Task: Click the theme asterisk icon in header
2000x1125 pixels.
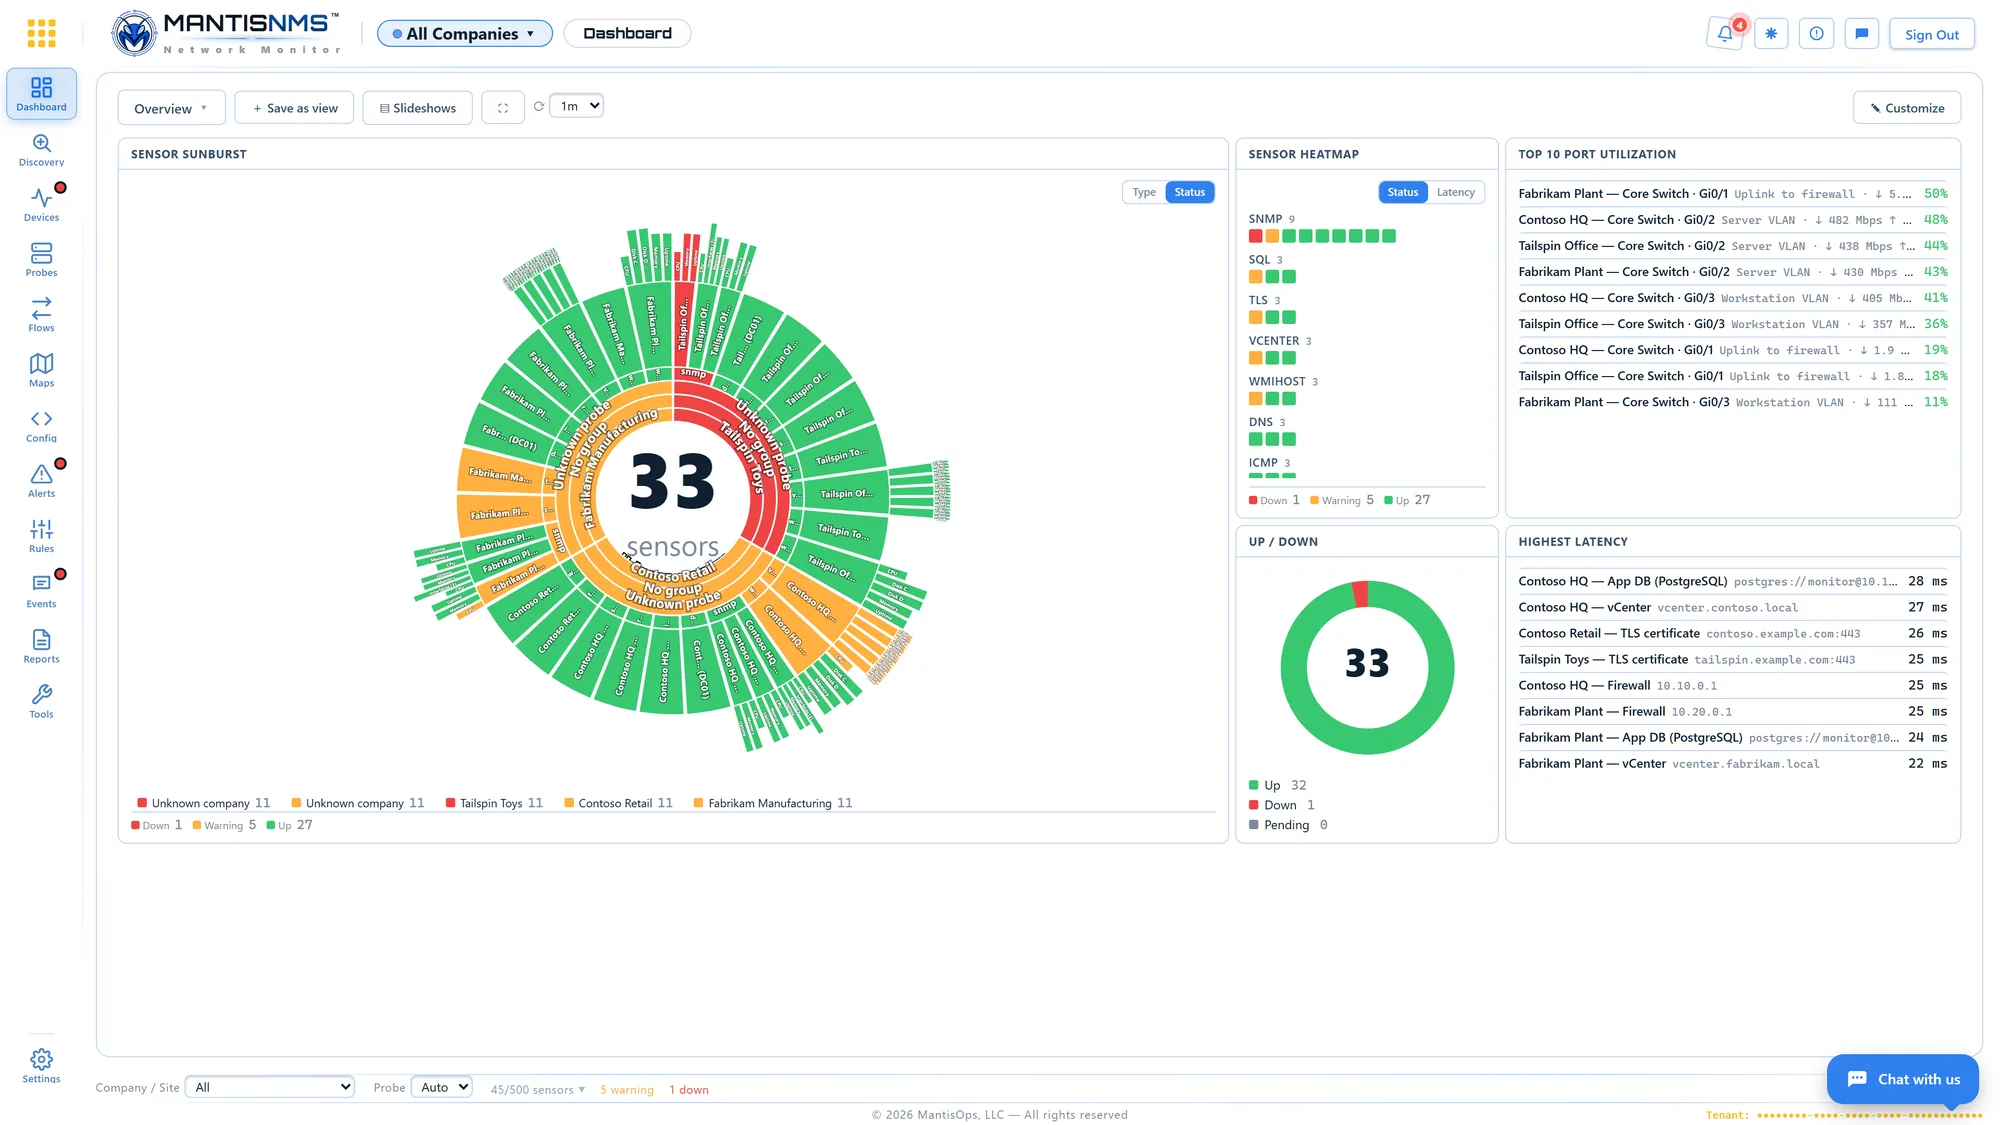Action: coord(1771,33)
